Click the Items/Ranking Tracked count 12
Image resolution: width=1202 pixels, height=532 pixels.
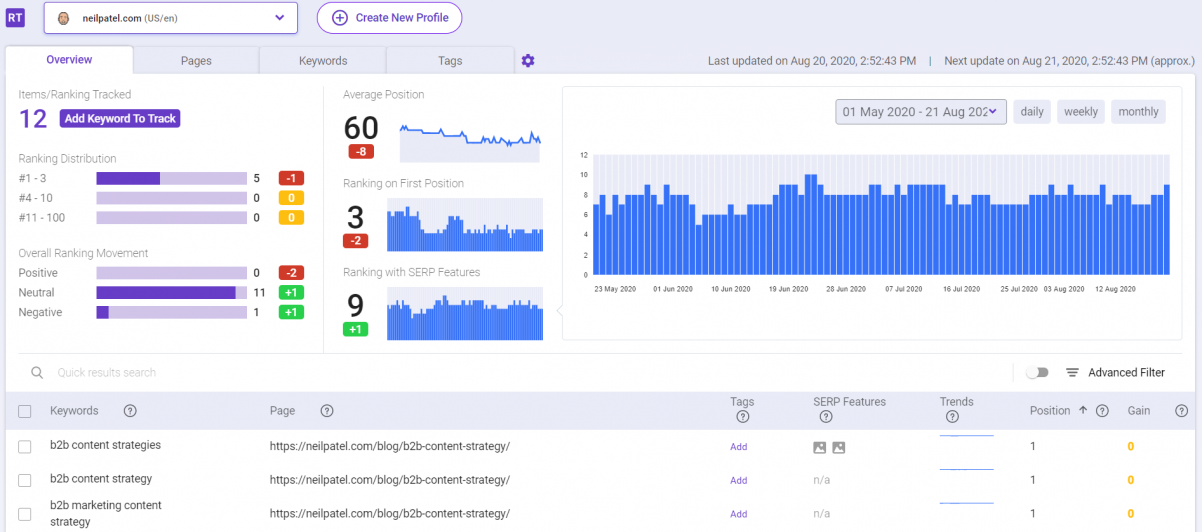(x=33, y=119)
